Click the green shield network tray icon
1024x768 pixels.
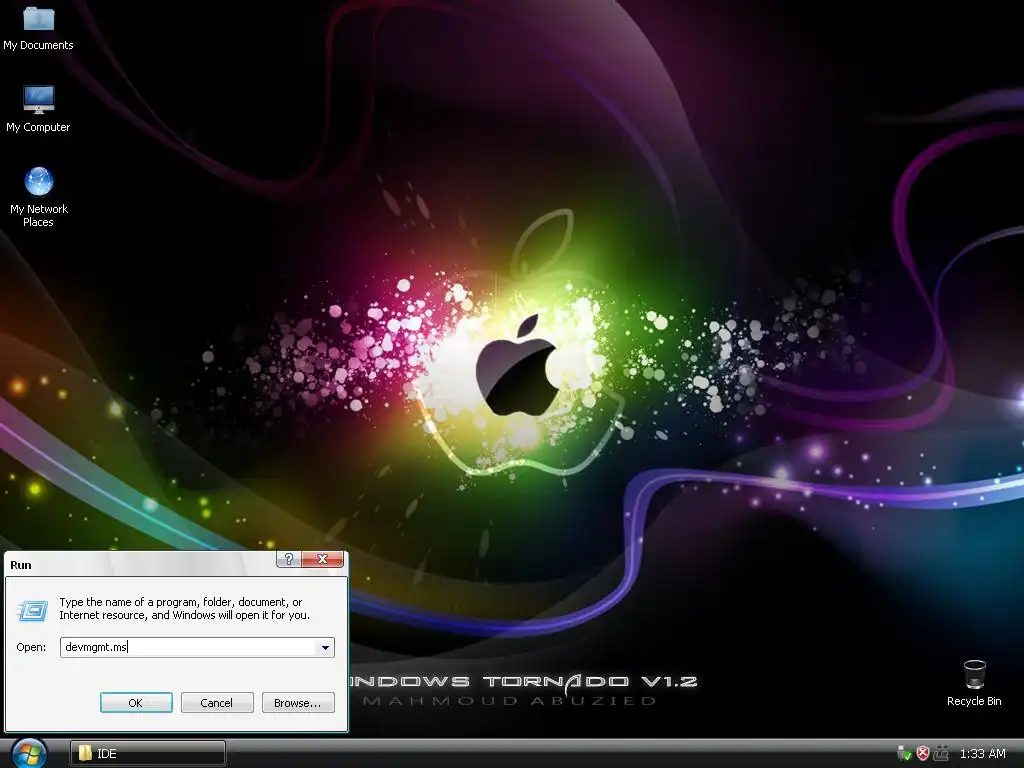click(904, 754)
